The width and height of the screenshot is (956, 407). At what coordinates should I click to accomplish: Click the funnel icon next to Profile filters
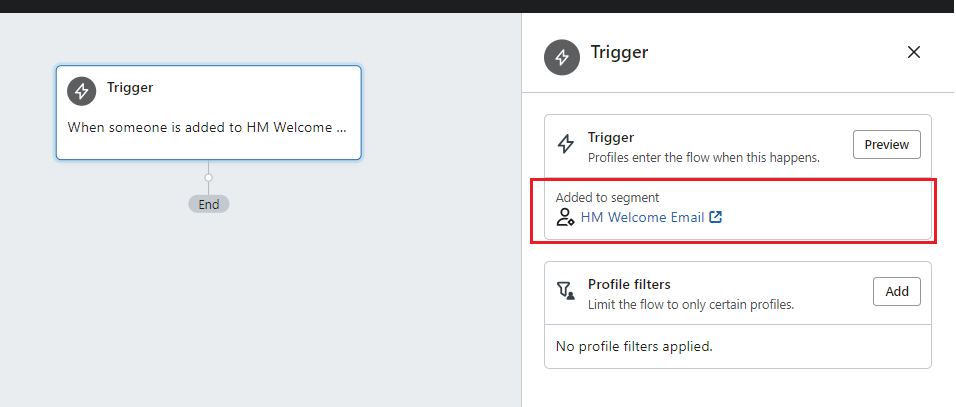click(x=566, y=291)
